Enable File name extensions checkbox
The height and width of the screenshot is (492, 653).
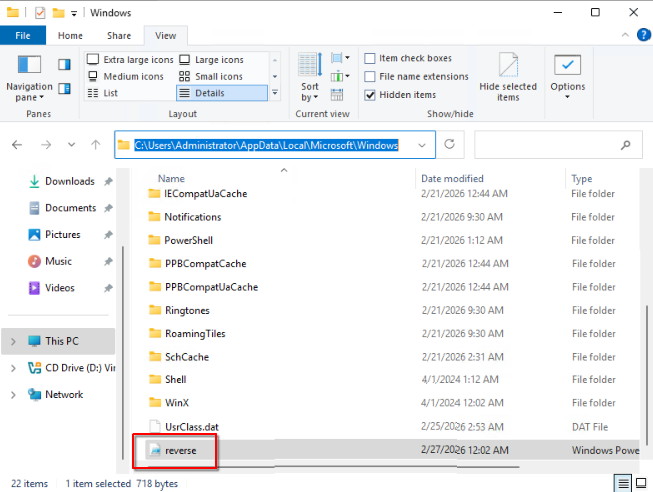(370, 77)
